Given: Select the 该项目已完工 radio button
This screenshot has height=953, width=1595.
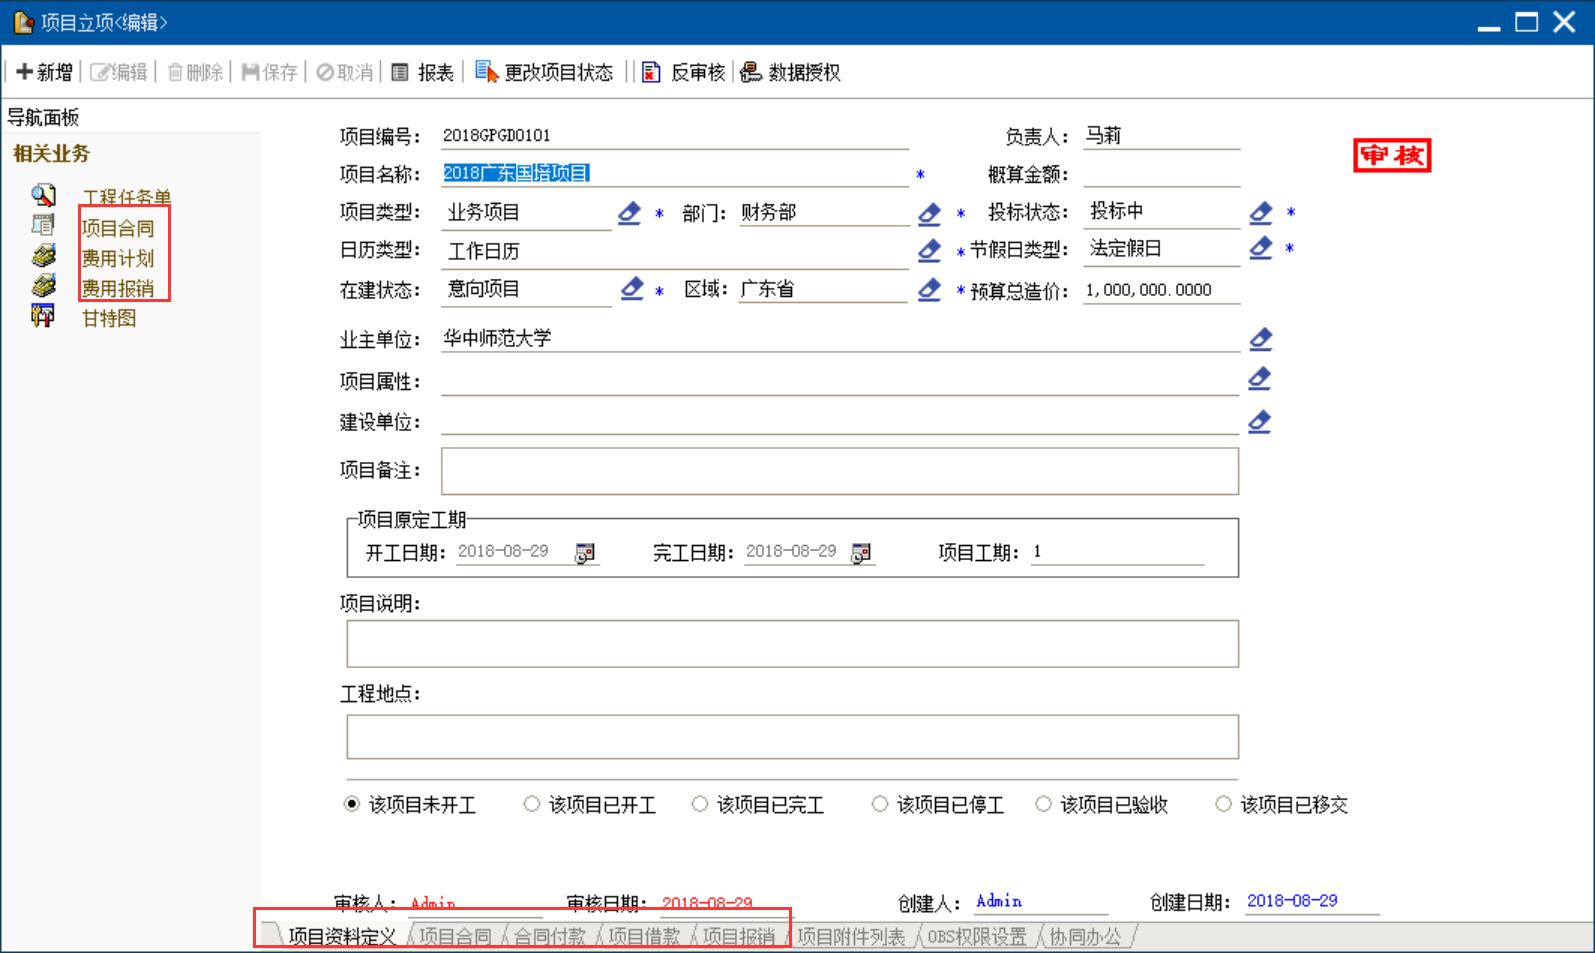Looking at the screenshot, I should (700, 804).
